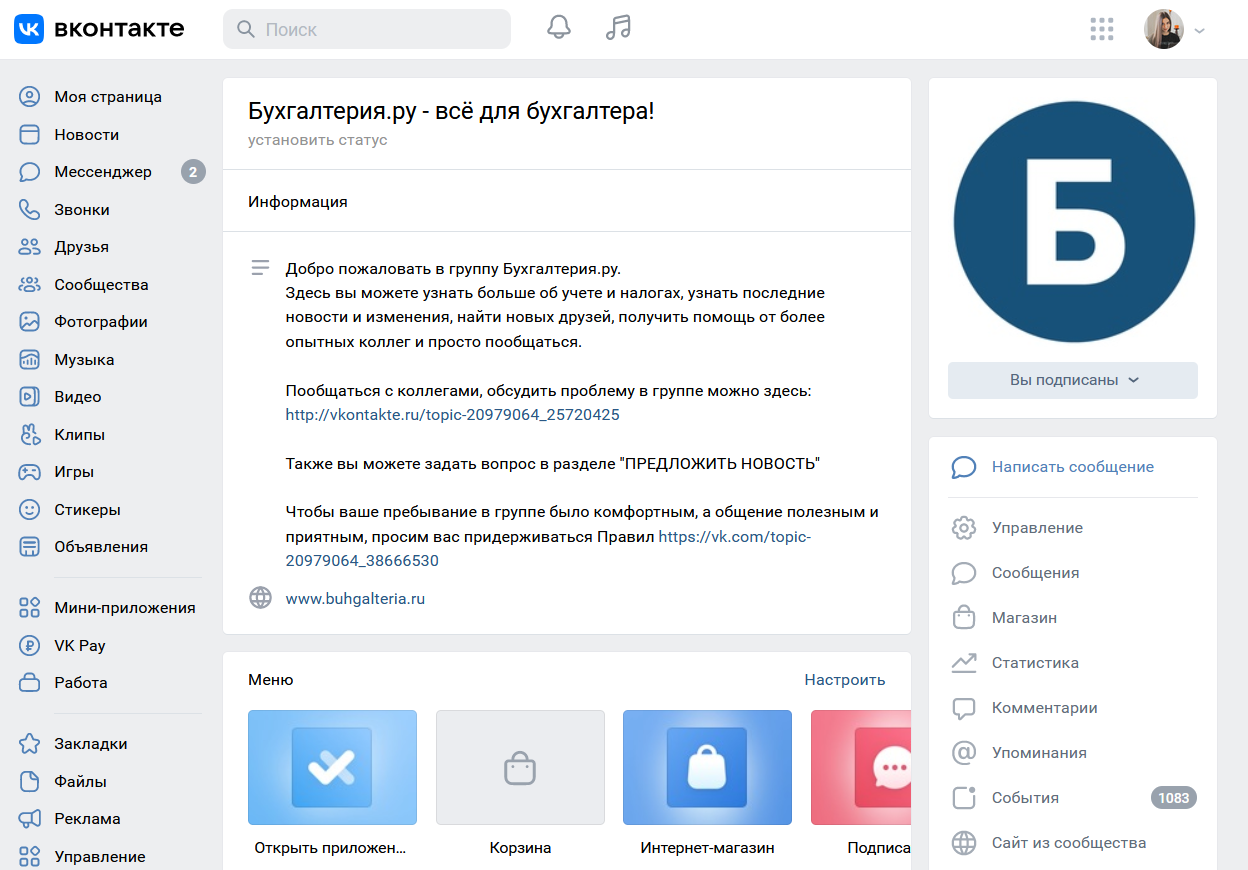Click the Закладки star icon
This screenshot has height=870, width=1248.
(x=30, y=744)
